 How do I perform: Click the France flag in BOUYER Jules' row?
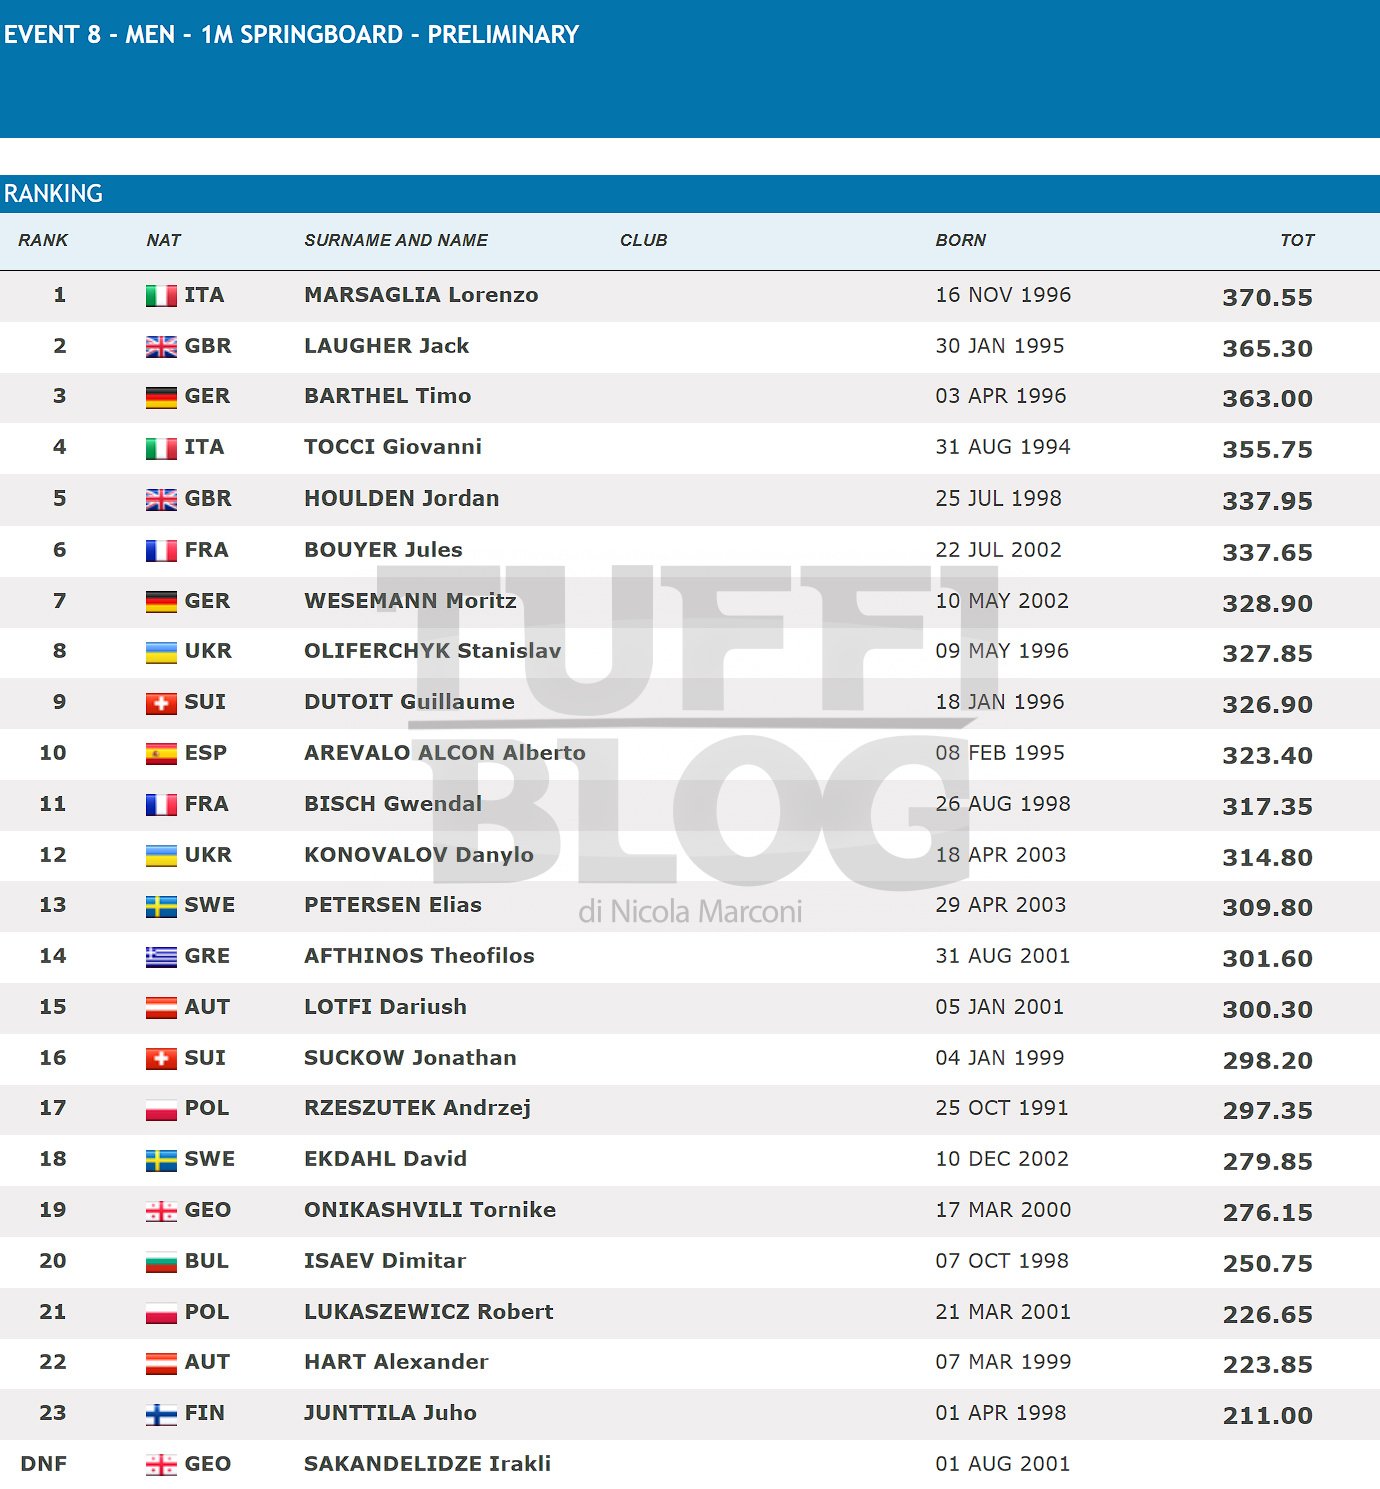161,551
